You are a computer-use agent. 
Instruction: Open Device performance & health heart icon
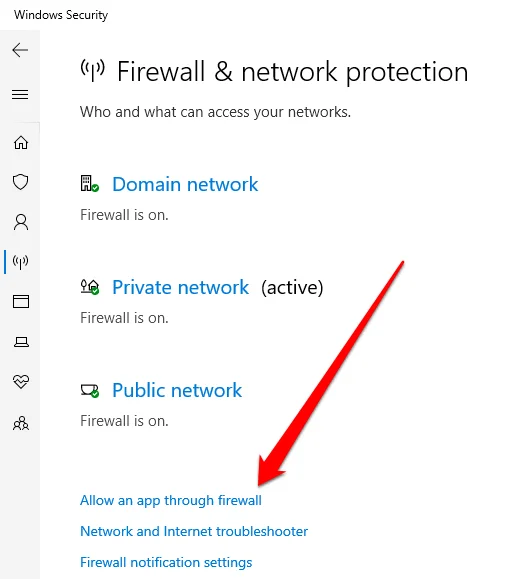click(x=21, y=381)
